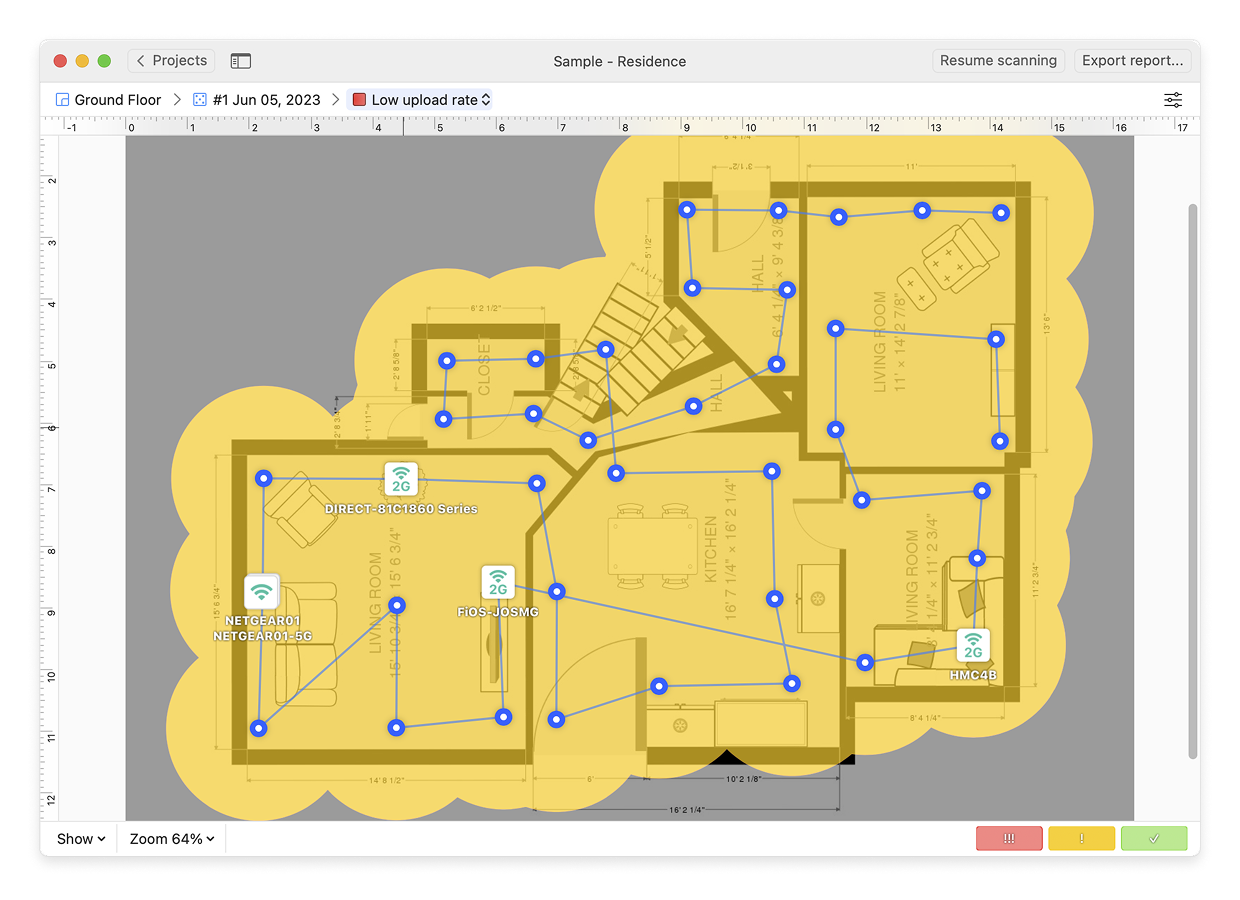Click the Sample - Residence window title
This screenshot has width=1240, height=900.
click(620, 61)
